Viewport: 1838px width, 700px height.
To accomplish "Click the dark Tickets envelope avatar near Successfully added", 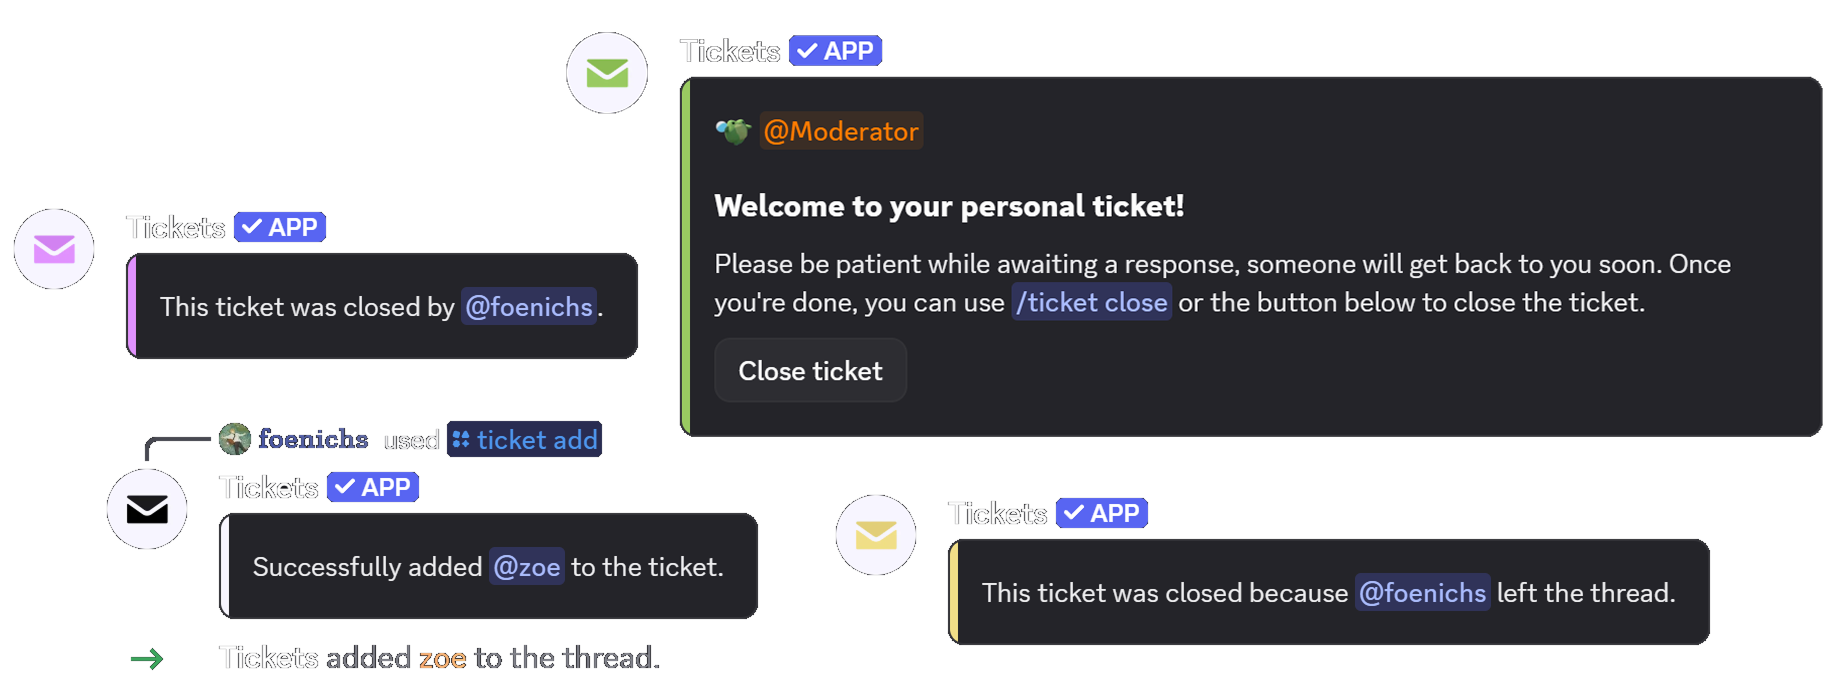I will pos(147,508).
